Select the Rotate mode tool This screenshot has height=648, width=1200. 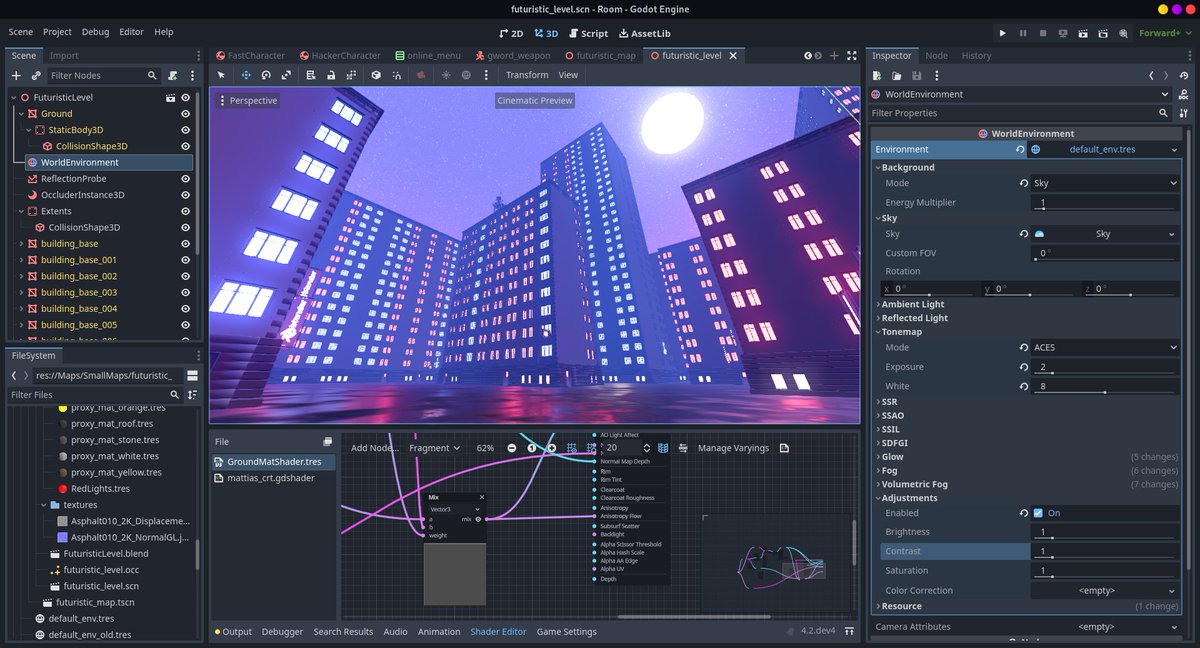pyautogui.click(x=266, y=75)
